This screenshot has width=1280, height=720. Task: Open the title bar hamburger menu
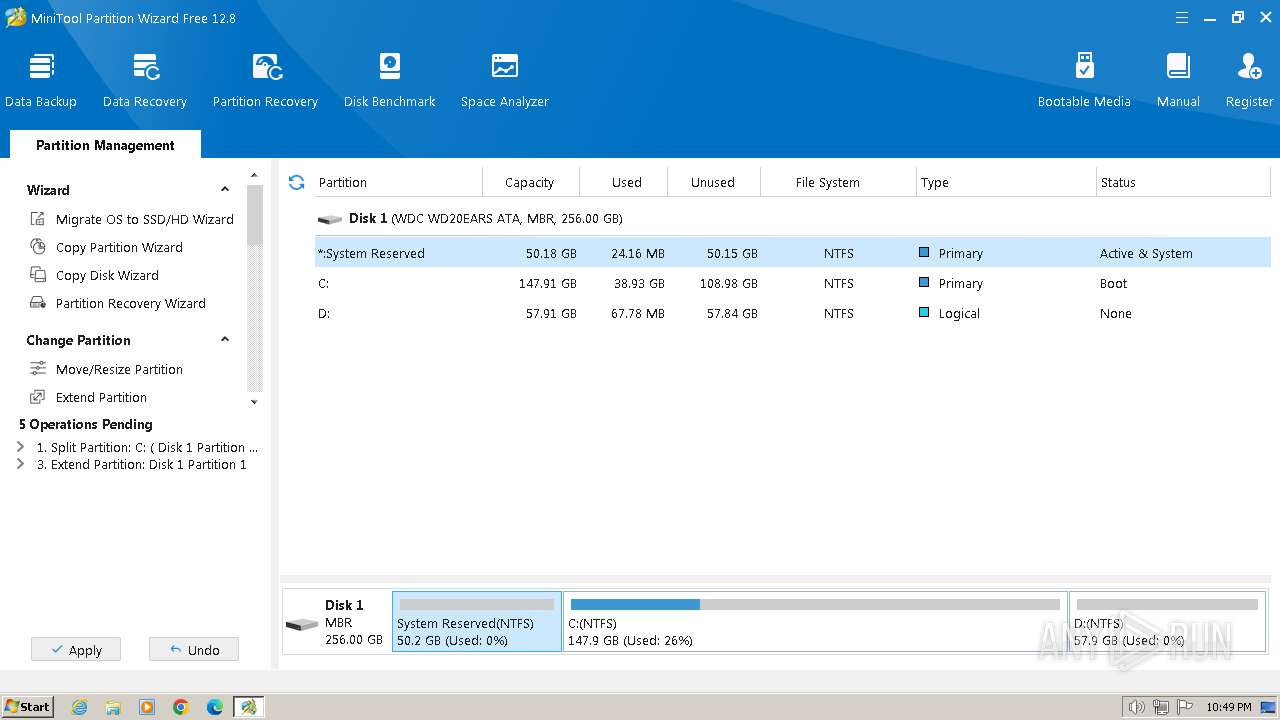(x=1182, y=18)
